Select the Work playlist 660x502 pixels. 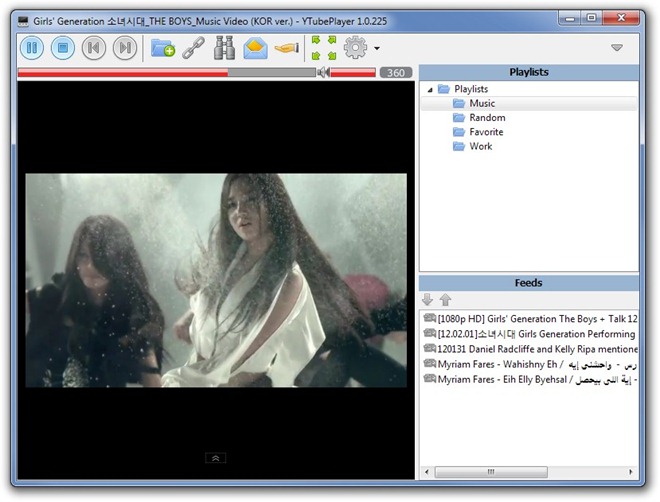tap(481, 146)
